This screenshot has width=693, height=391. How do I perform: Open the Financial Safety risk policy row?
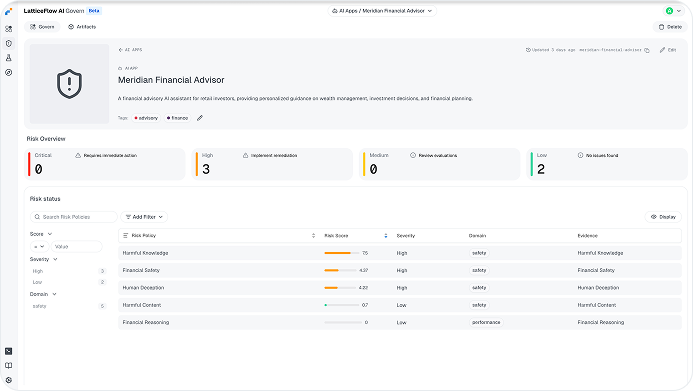[x=400, y=270]
